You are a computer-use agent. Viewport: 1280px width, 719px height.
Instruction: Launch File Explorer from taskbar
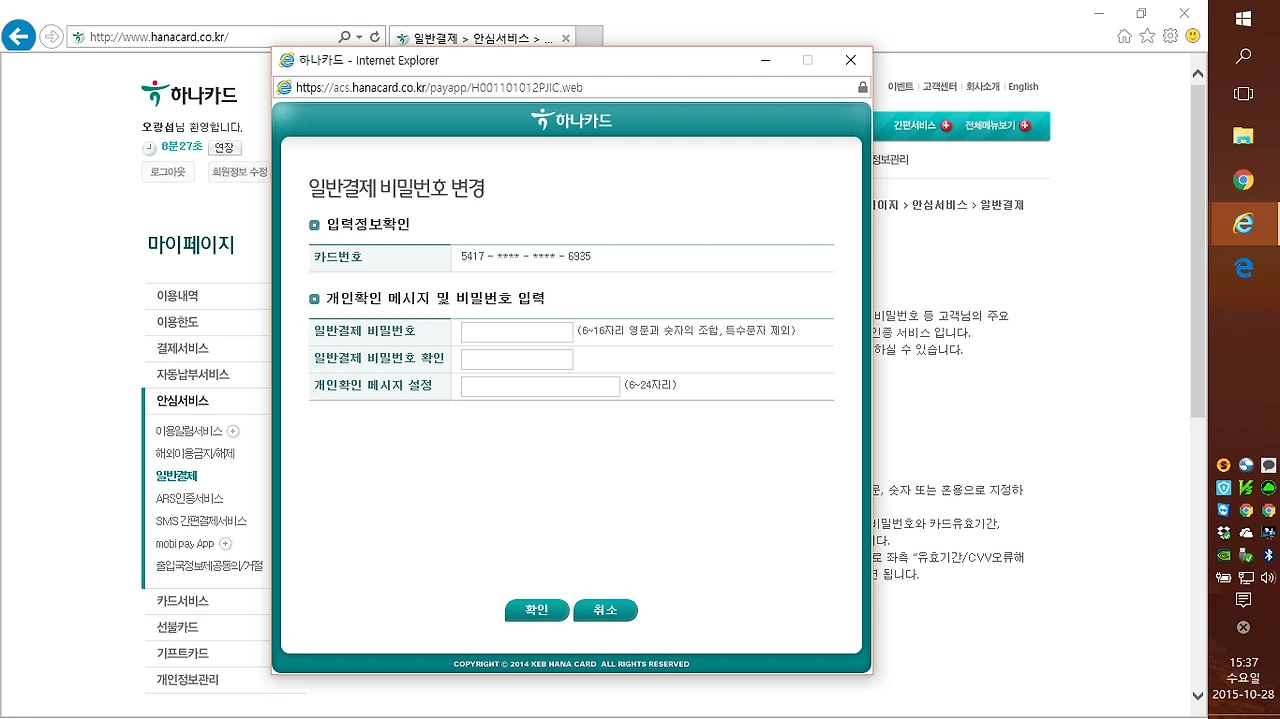coord(1243,136)
